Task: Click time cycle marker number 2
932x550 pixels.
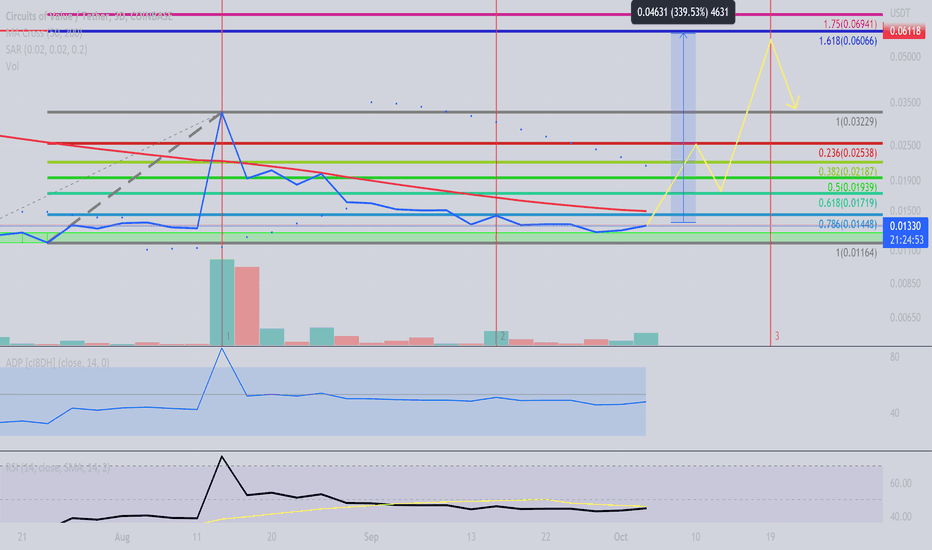Action: (x=502, y=337)
